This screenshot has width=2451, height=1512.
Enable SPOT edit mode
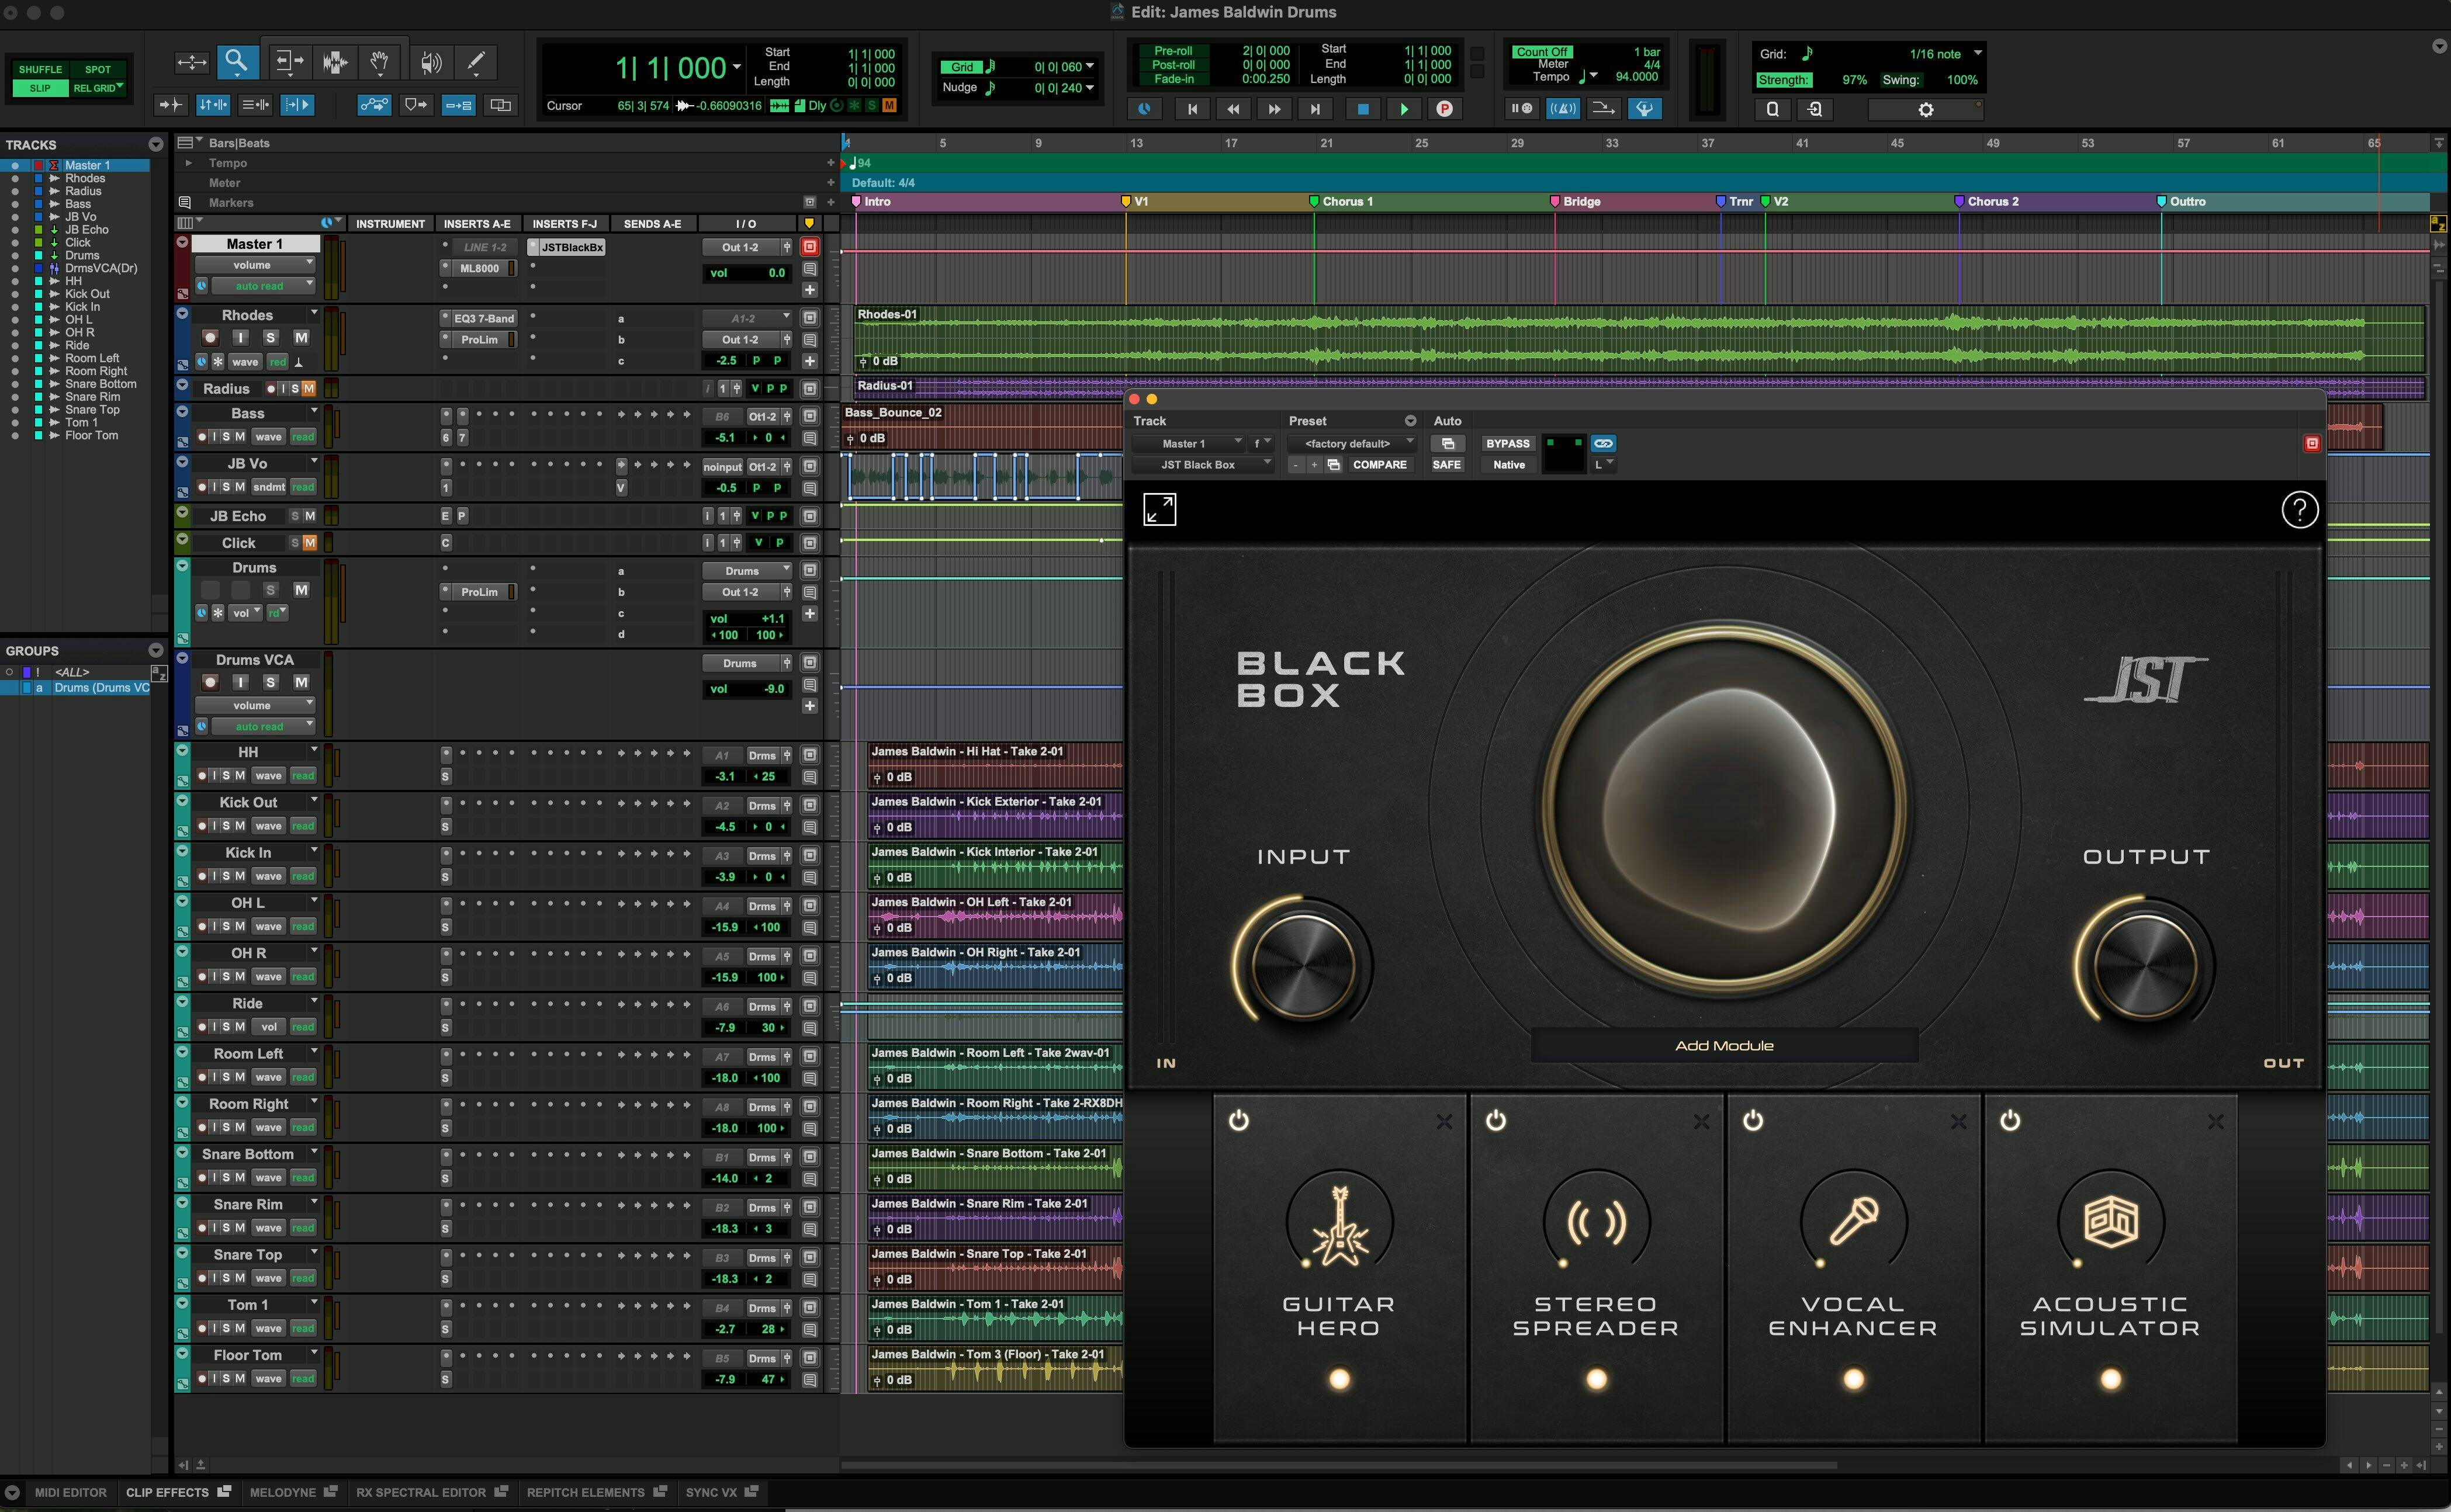point(98,69)
